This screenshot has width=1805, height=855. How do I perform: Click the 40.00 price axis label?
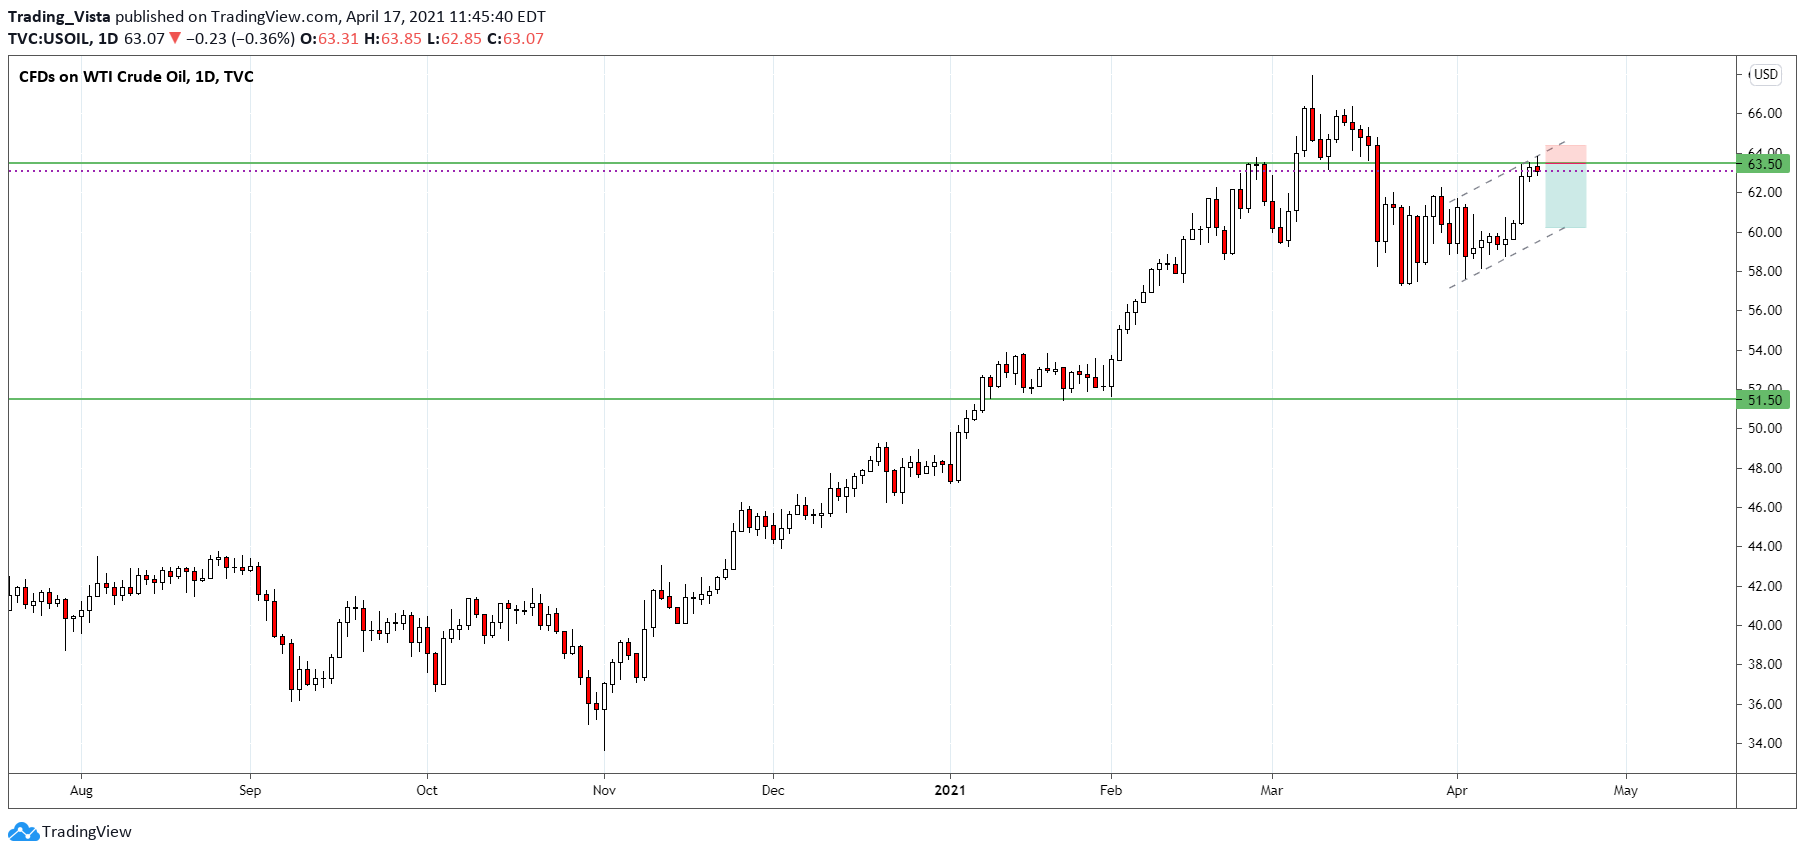tap(1765, 625)
